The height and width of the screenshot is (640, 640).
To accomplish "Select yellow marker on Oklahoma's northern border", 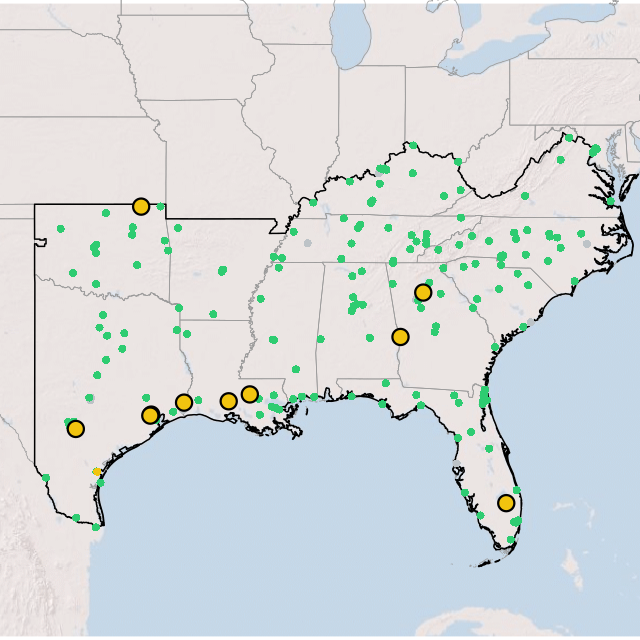I will pos(141,207).
